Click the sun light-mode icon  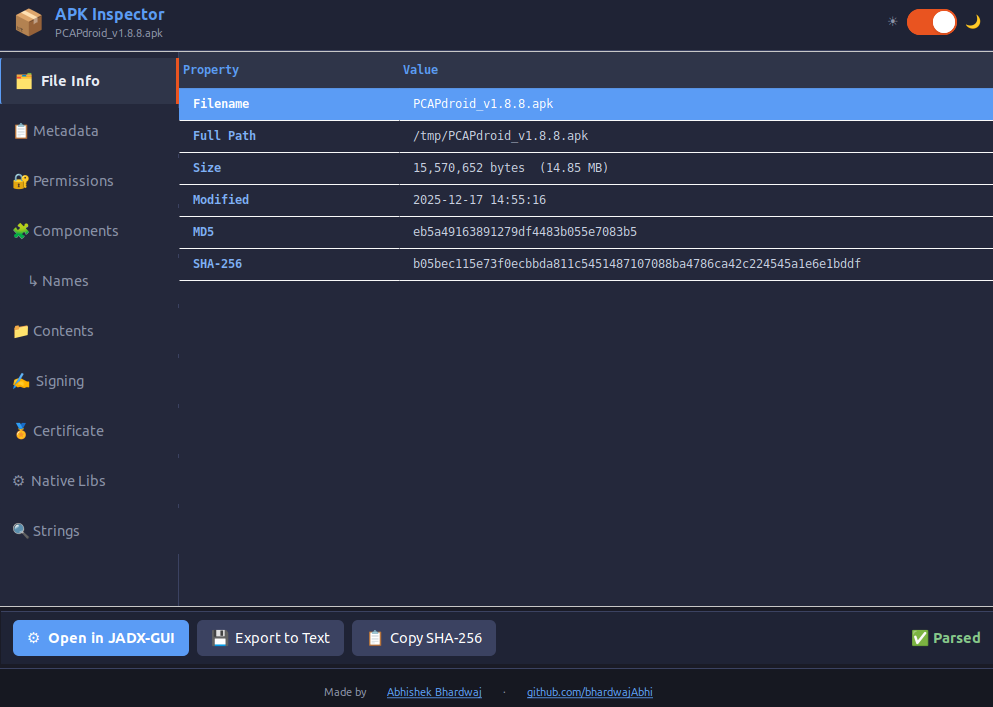click(x=892, y=22)
